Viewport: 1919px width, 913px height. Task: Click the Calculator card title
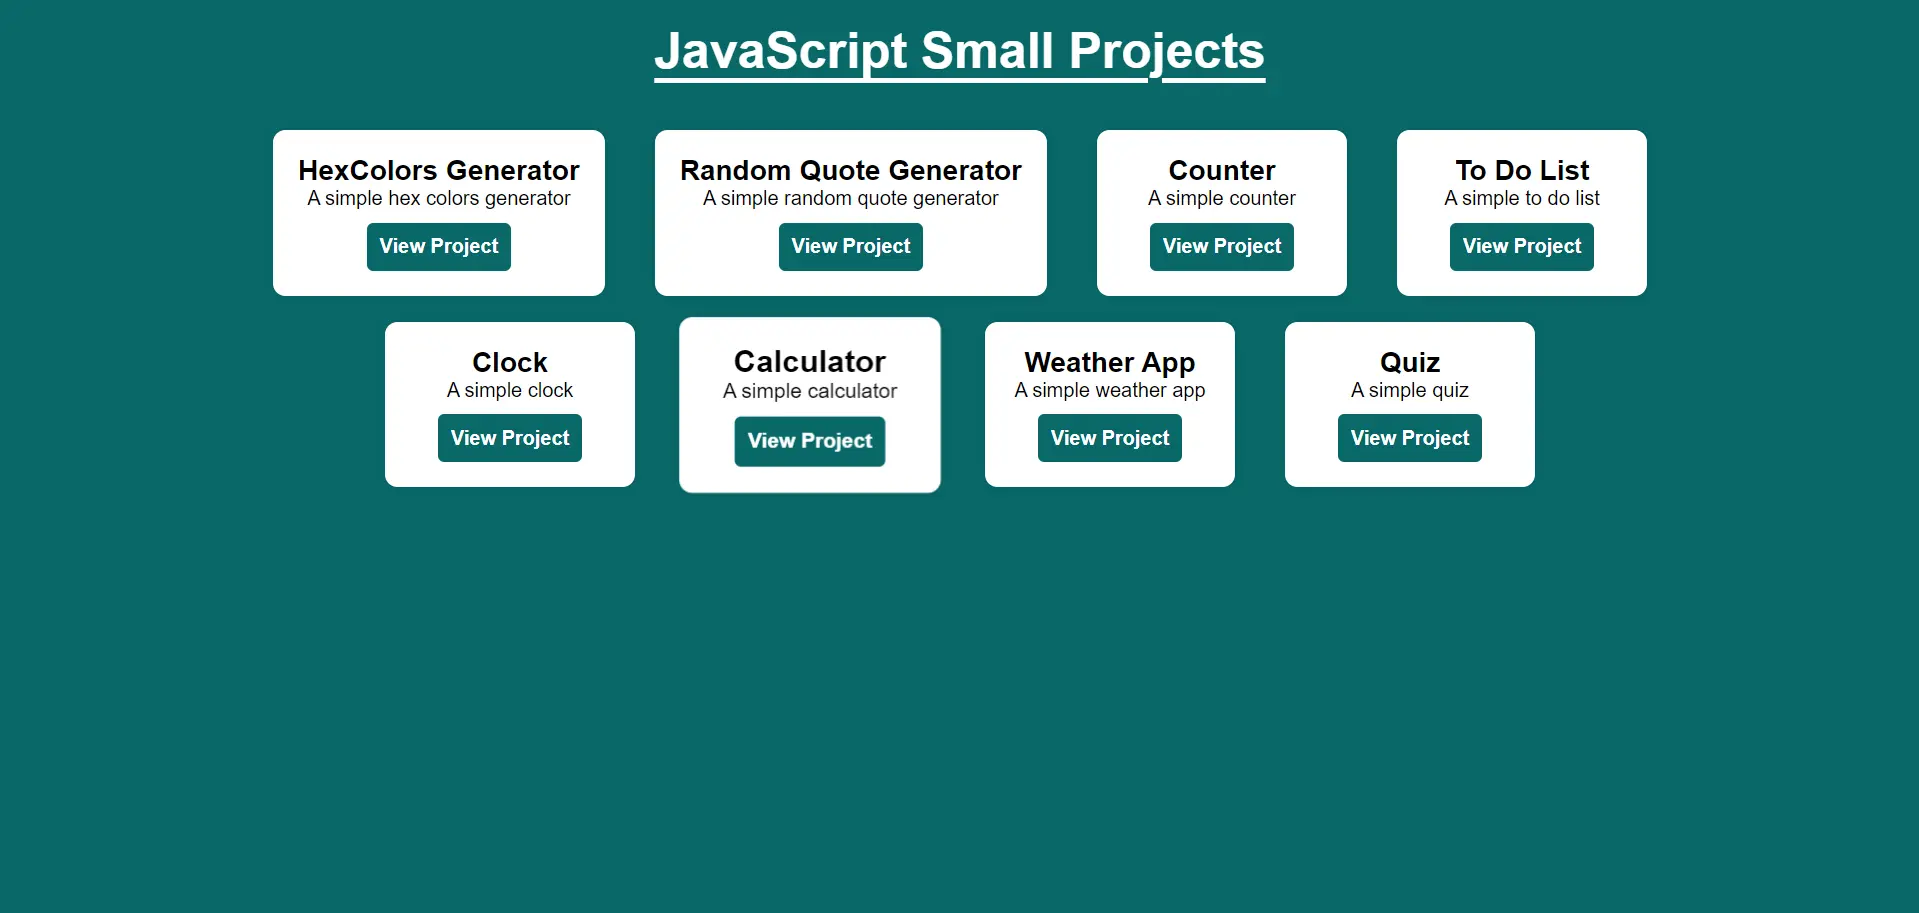[810, 361]
